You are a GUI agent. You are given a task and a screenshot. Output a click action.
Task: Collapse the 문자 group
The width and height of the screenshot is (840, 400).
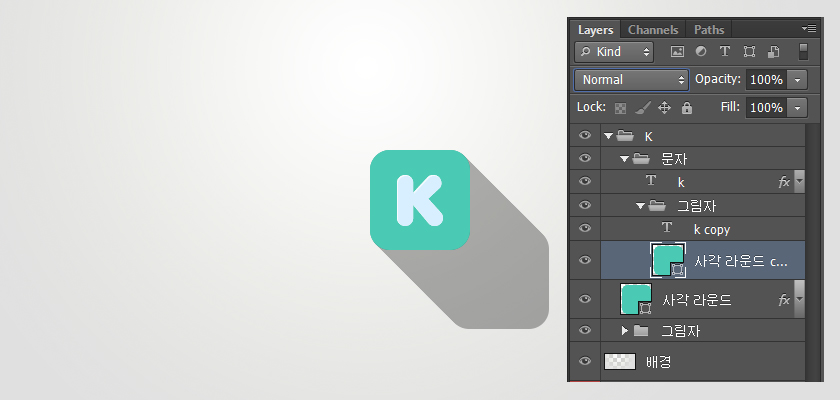(x=624, y=159)
